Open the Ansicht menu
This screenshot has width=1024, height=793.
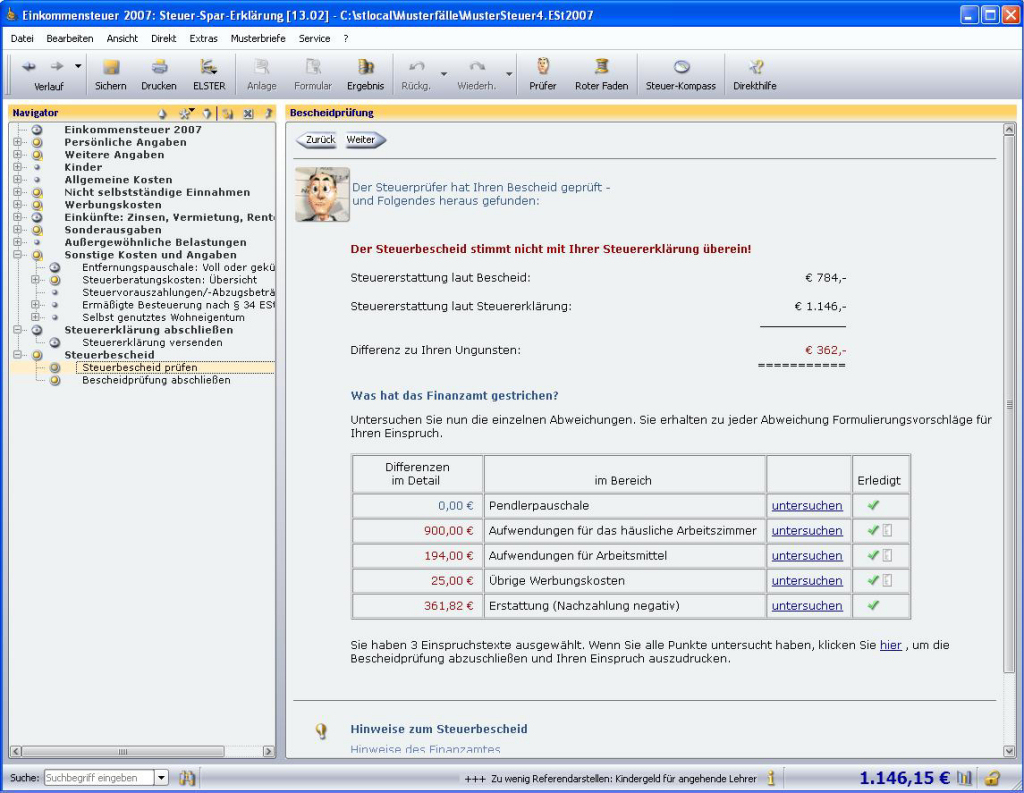coord(122,39)
